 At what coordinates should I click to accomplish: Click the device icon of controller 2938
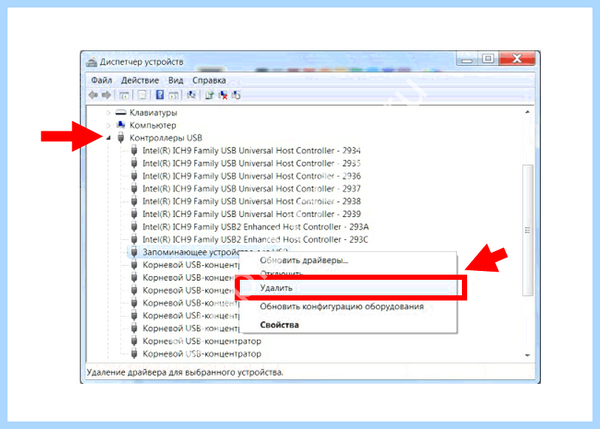tap(134, 201)
